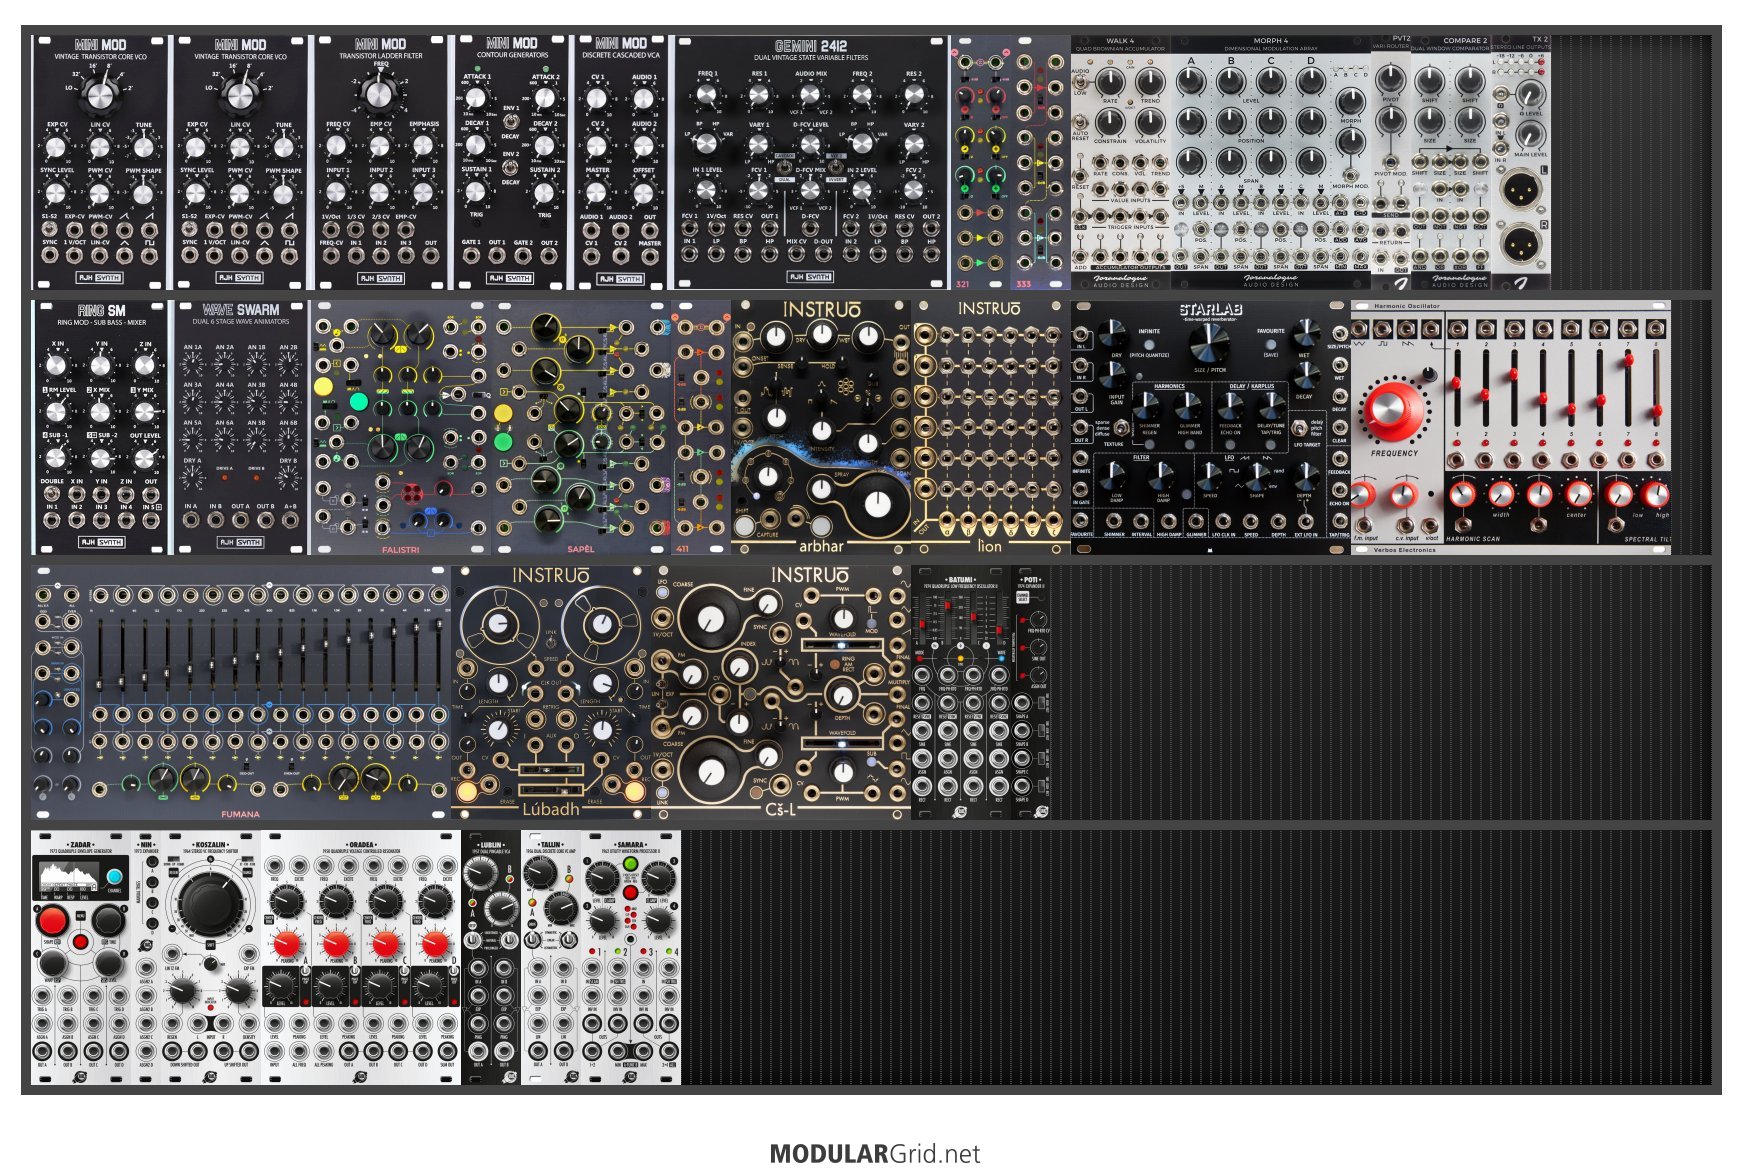The width and height of the screenshot is (1752, 1175).
Task: Click the INFINITE button on STARLAB
Action: click(1148, 344)
